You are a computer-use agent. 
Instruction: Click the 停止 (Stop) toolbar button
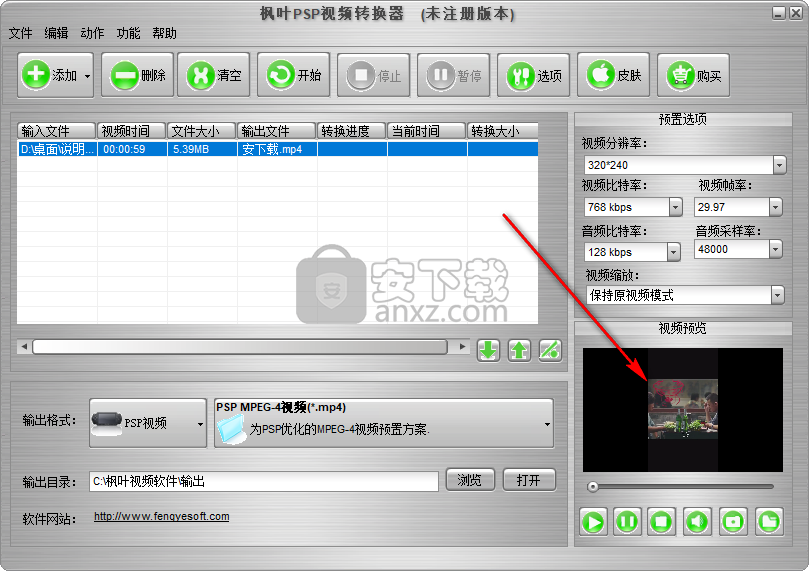click(374, 75)
